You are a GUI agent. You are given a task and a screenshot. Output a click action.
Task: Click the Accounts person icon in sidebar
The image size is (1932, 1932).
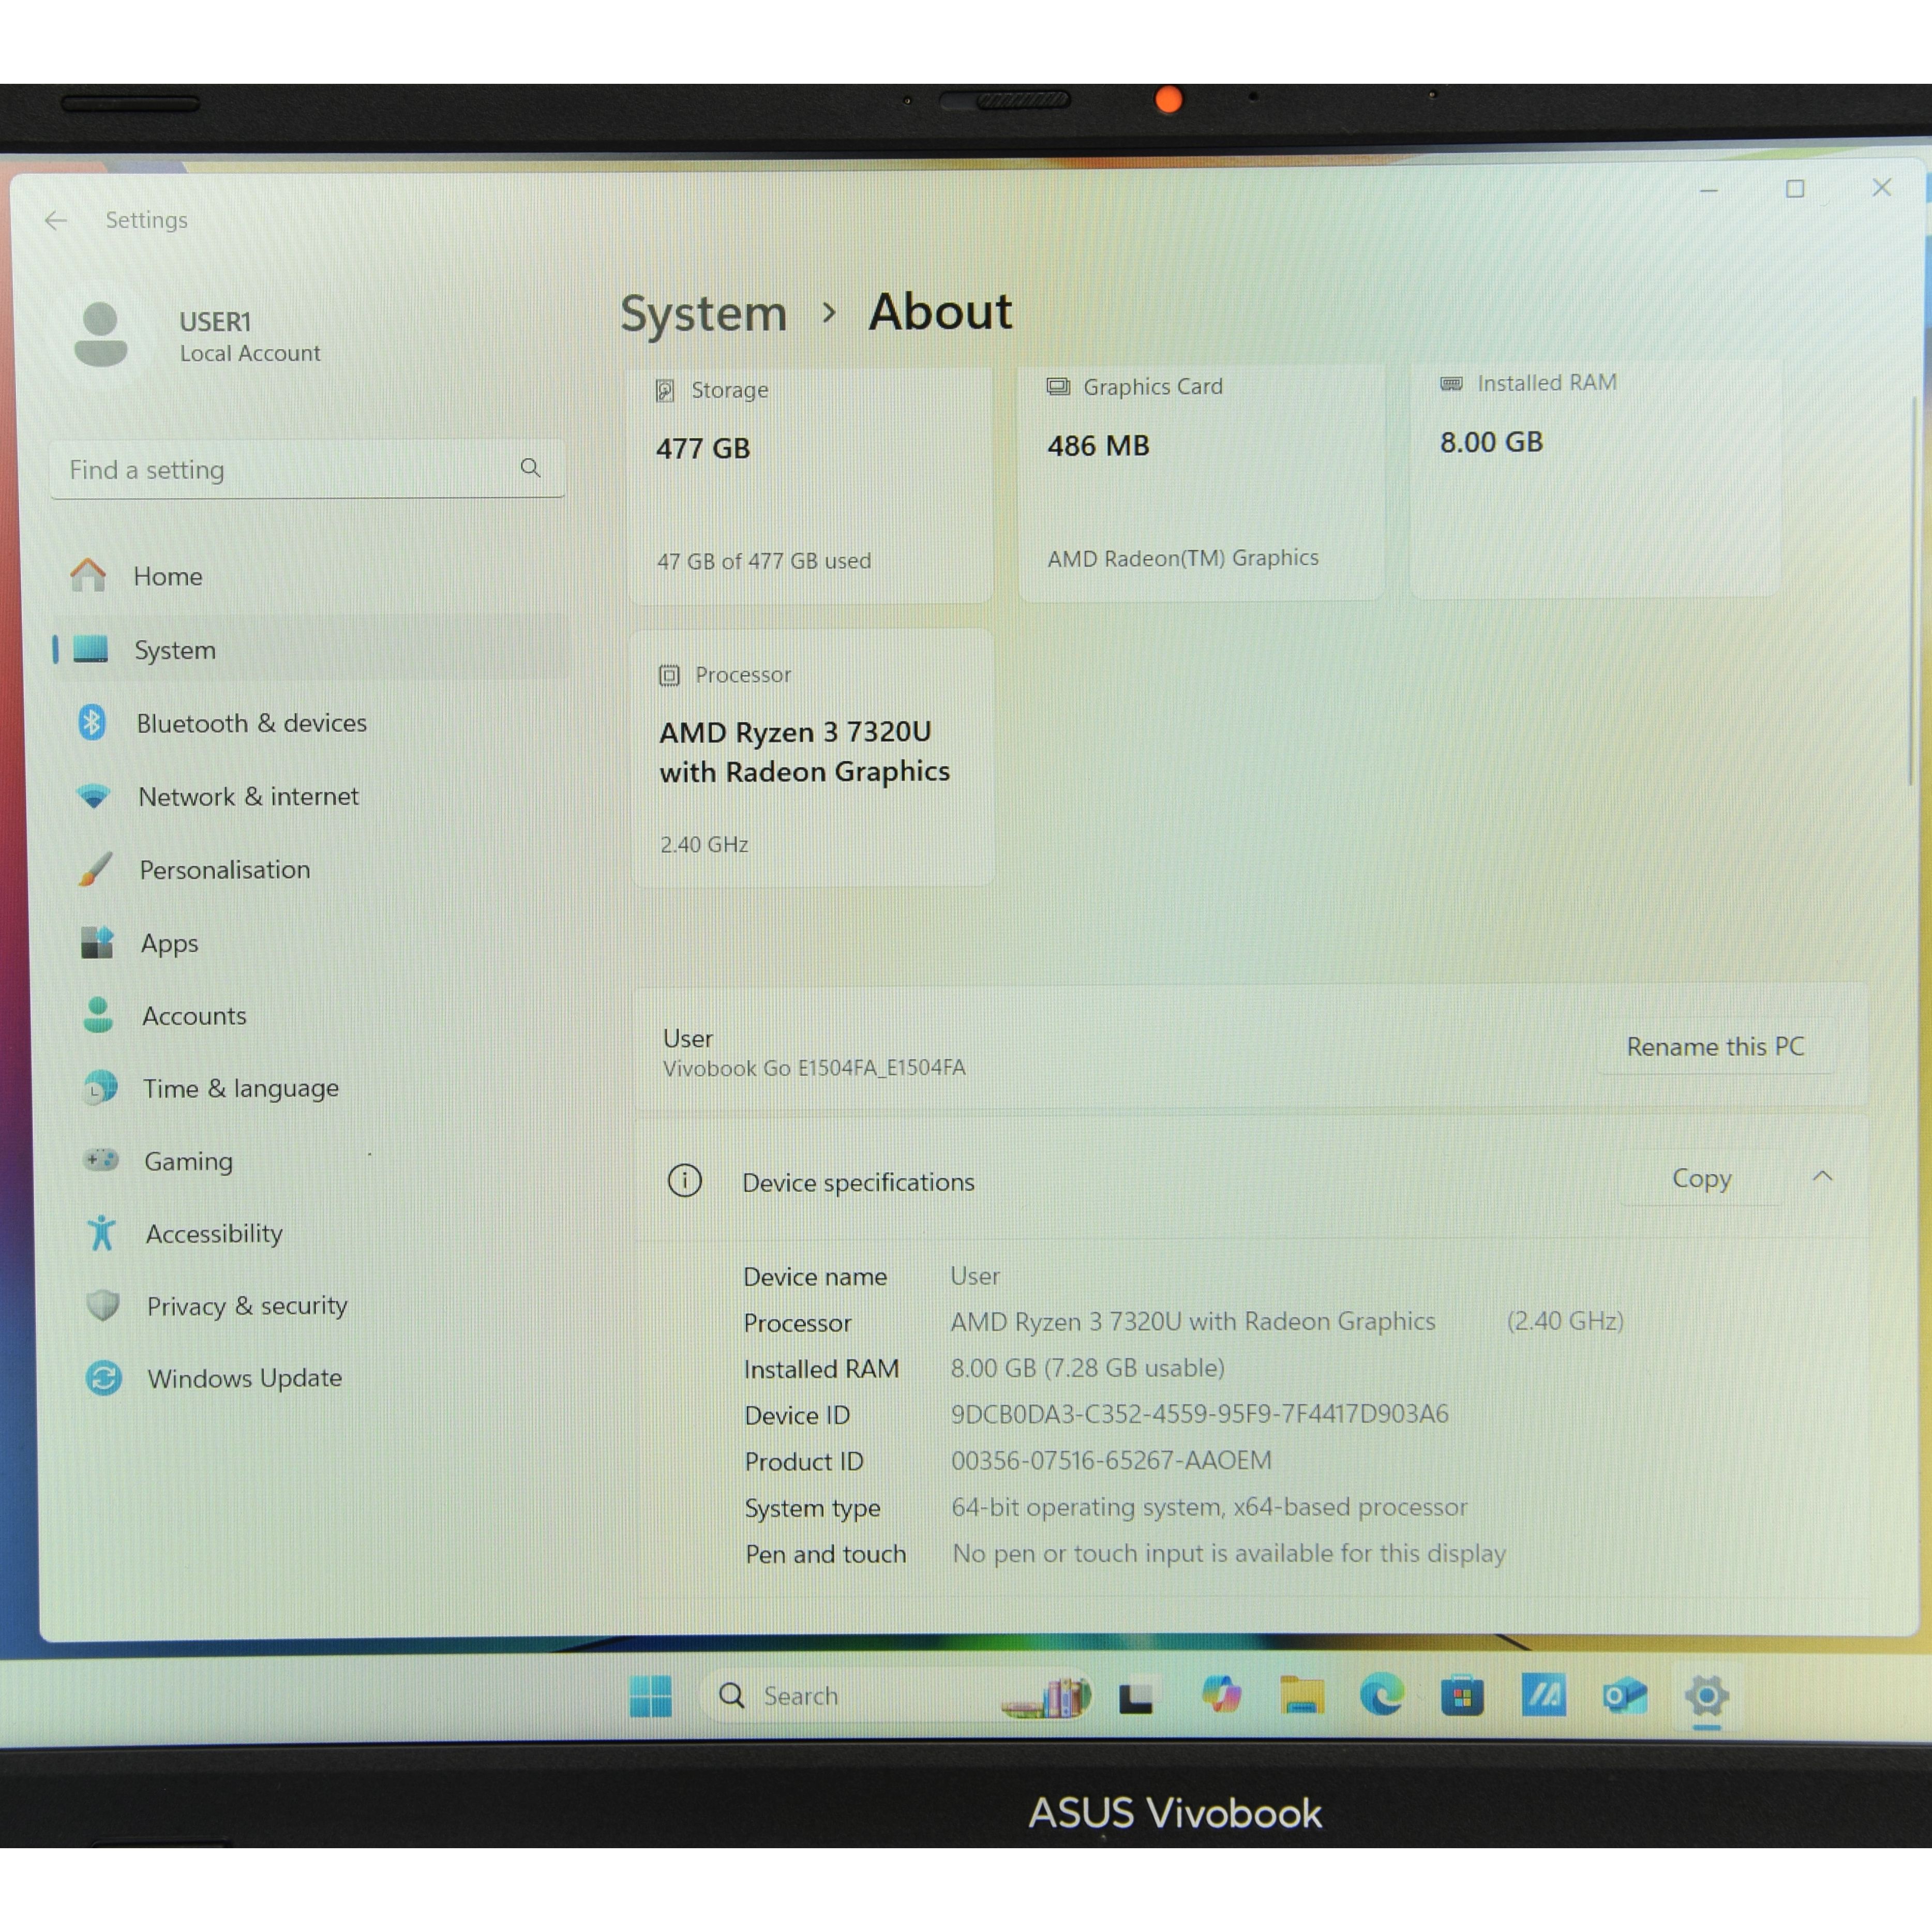tap(98, 1015)
